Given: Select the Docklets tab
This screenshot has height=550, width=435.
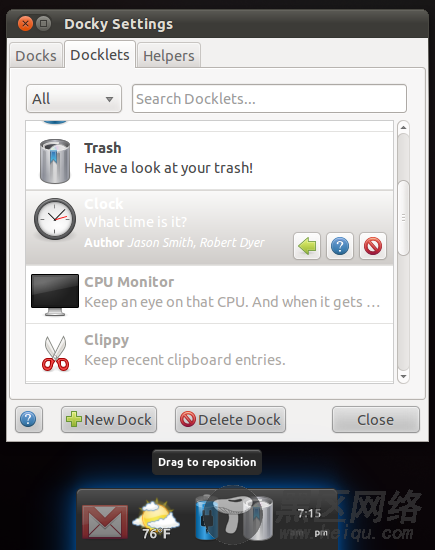Looking at the screenshot, I should [100, 55].
